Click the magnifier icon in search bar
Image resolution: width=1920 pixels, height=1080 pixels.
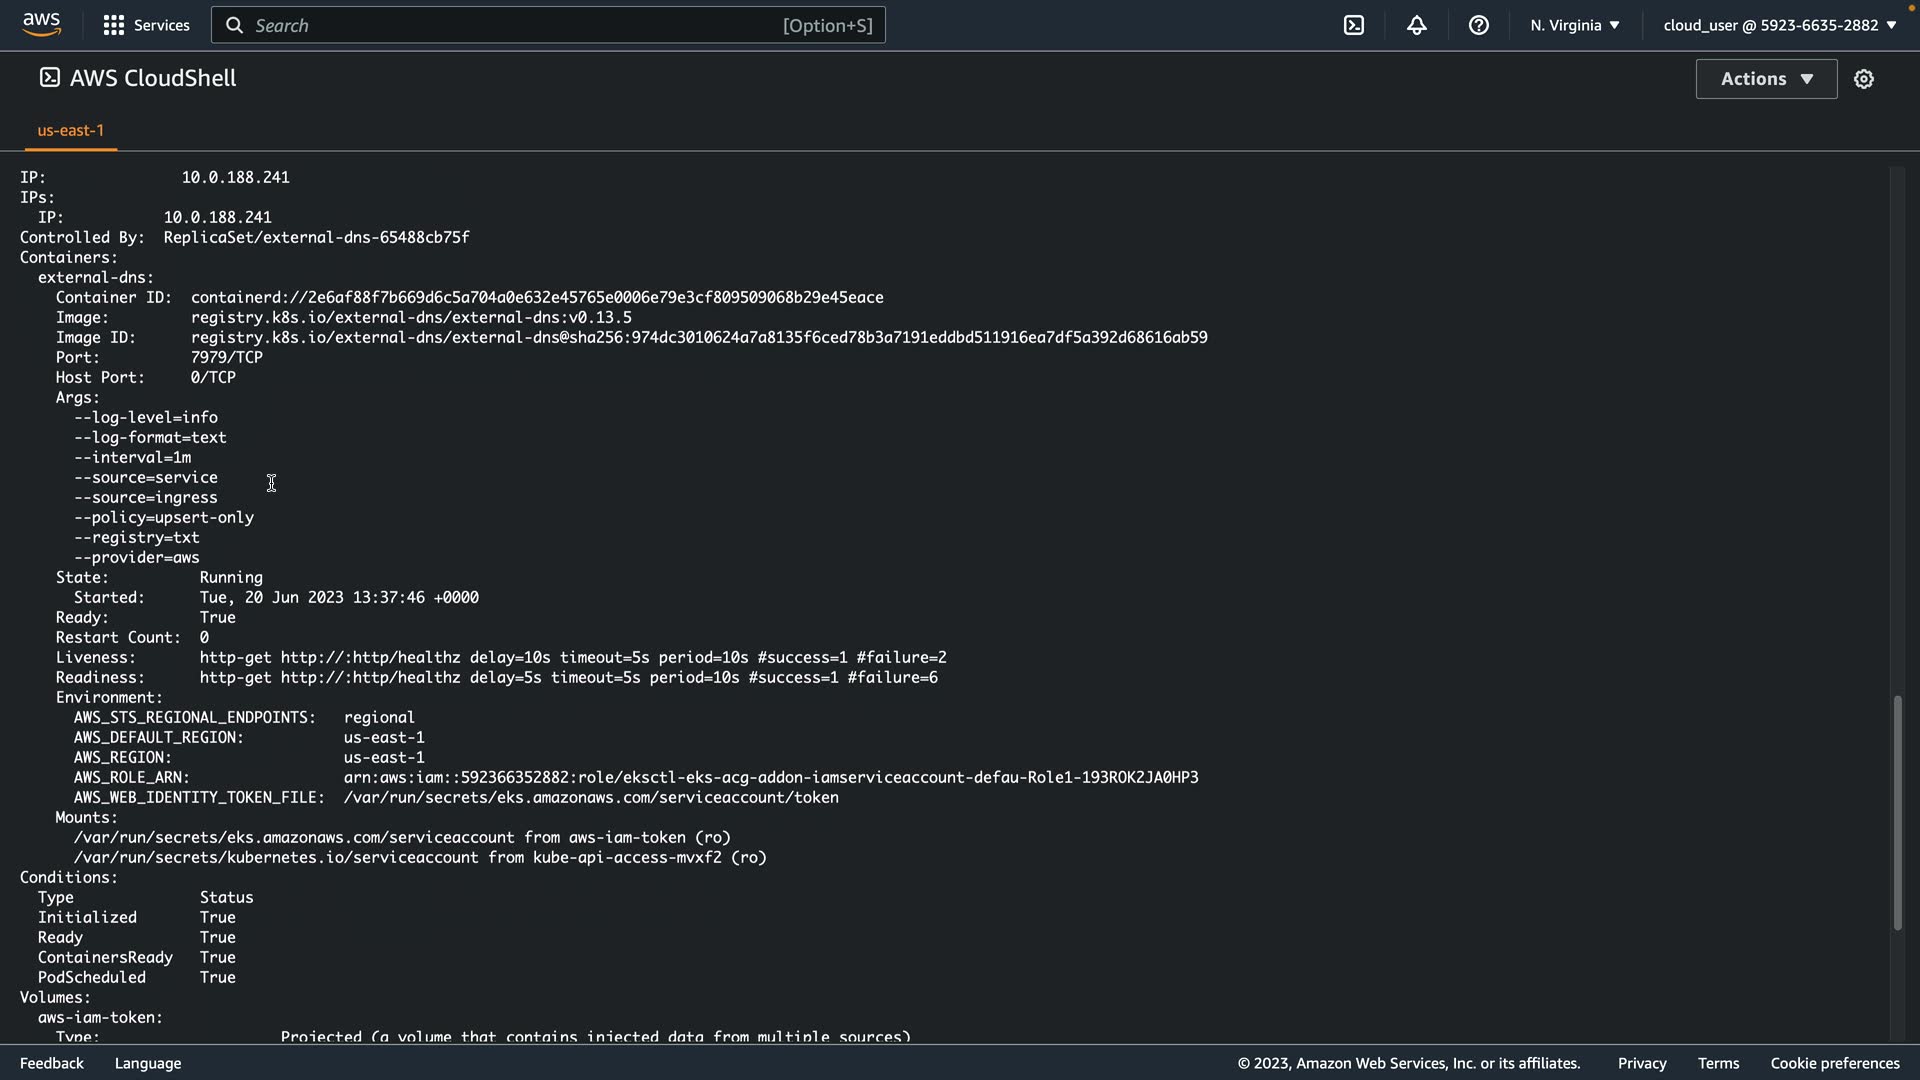coord(234,25)
